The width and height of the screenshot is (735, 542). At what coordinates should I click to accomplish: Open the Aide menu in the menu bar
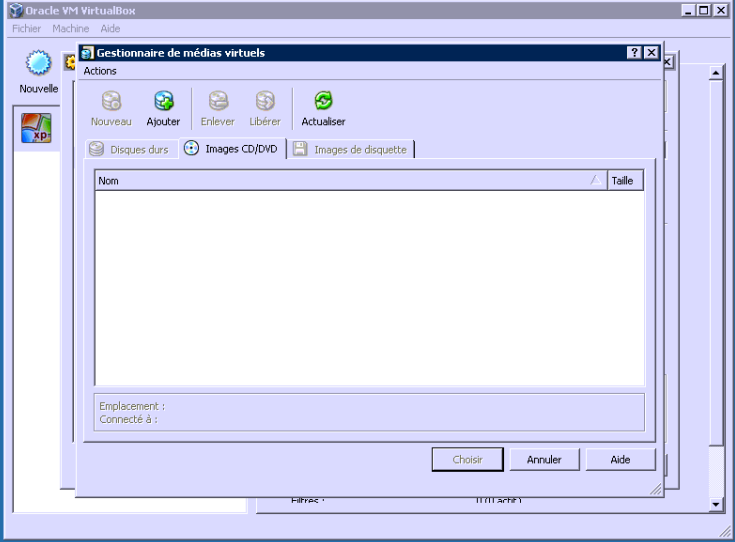[x=110, y=28]
